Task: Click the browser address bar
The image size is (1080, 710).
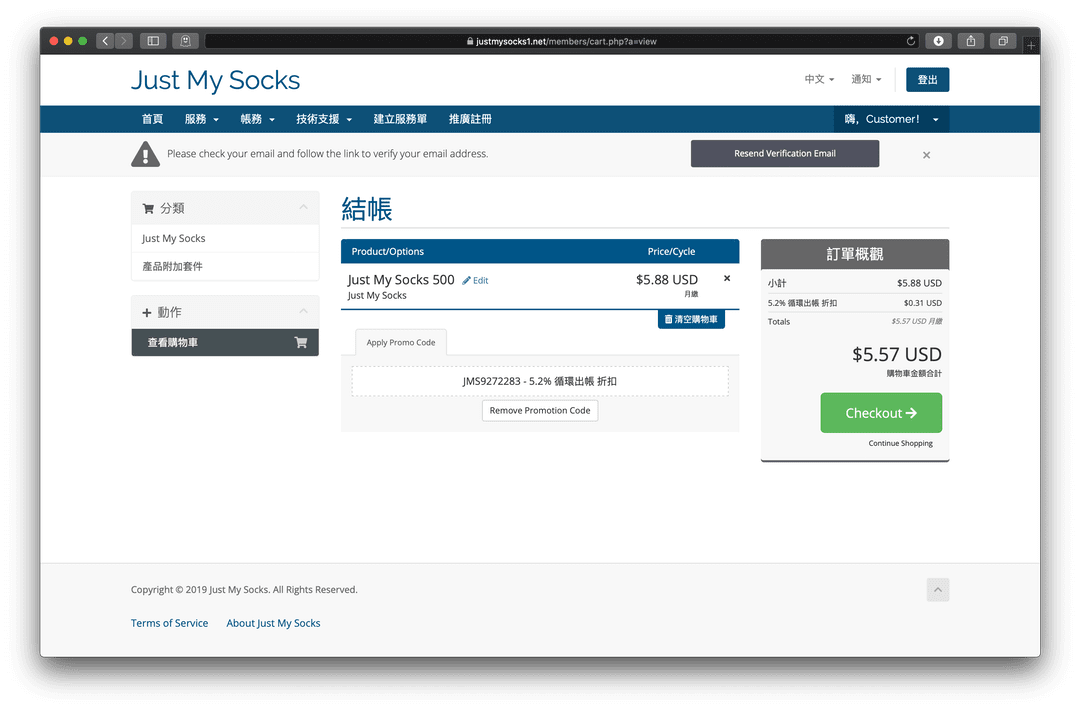Action: coord(561,41)
